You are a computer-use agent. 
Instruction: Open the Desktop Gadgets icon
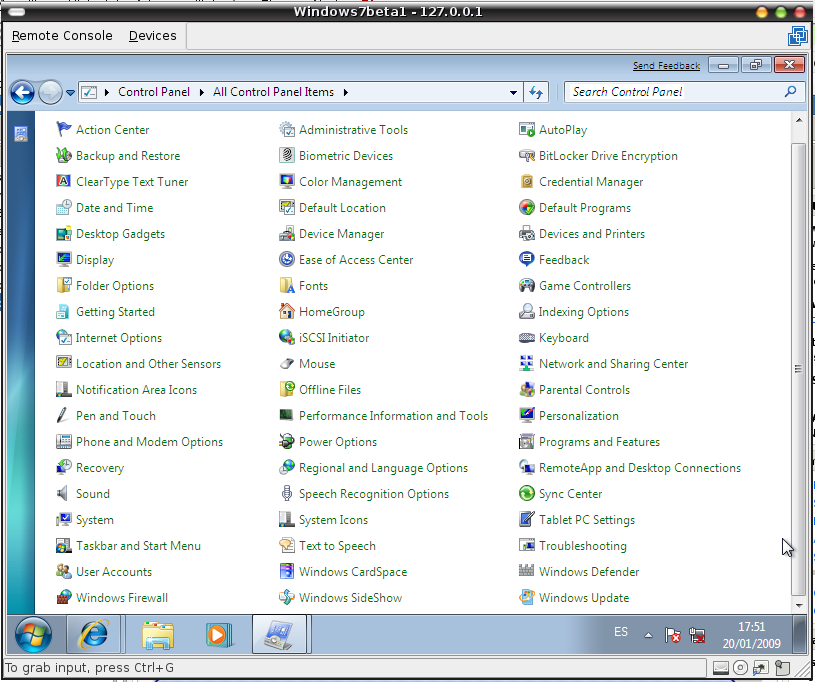(63, 233)
